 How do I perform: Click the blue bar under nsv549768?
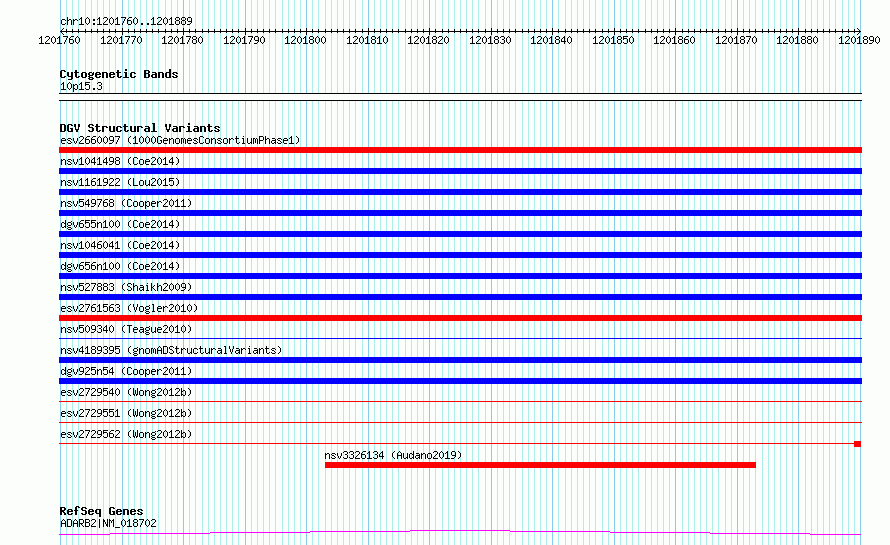pos(460,213)
